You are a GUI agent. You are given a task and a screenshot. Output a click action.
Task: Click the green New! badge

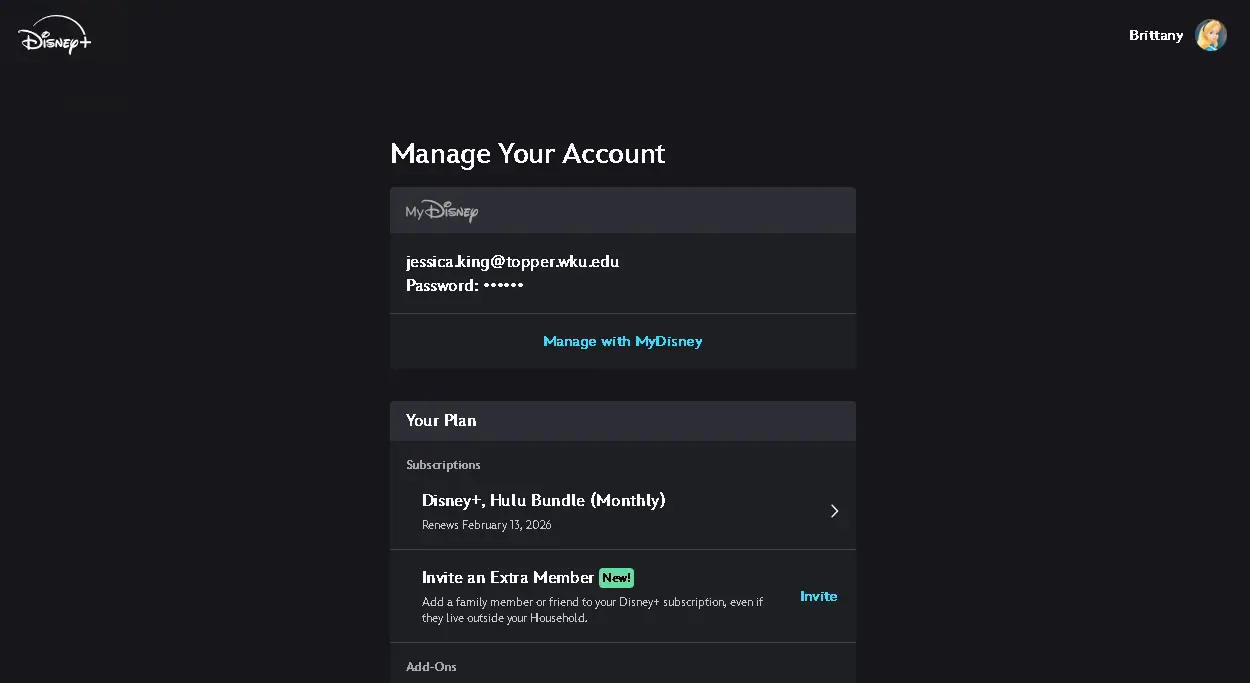(x=616, y=578)
